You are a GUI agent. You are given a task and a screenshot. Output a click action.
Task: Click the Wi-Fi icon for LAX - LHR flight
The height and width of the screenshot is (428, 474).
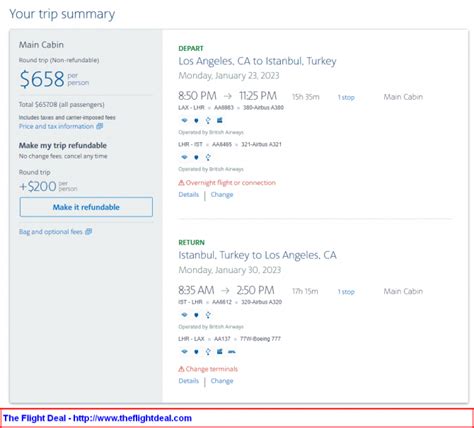[x=184, y=120]
